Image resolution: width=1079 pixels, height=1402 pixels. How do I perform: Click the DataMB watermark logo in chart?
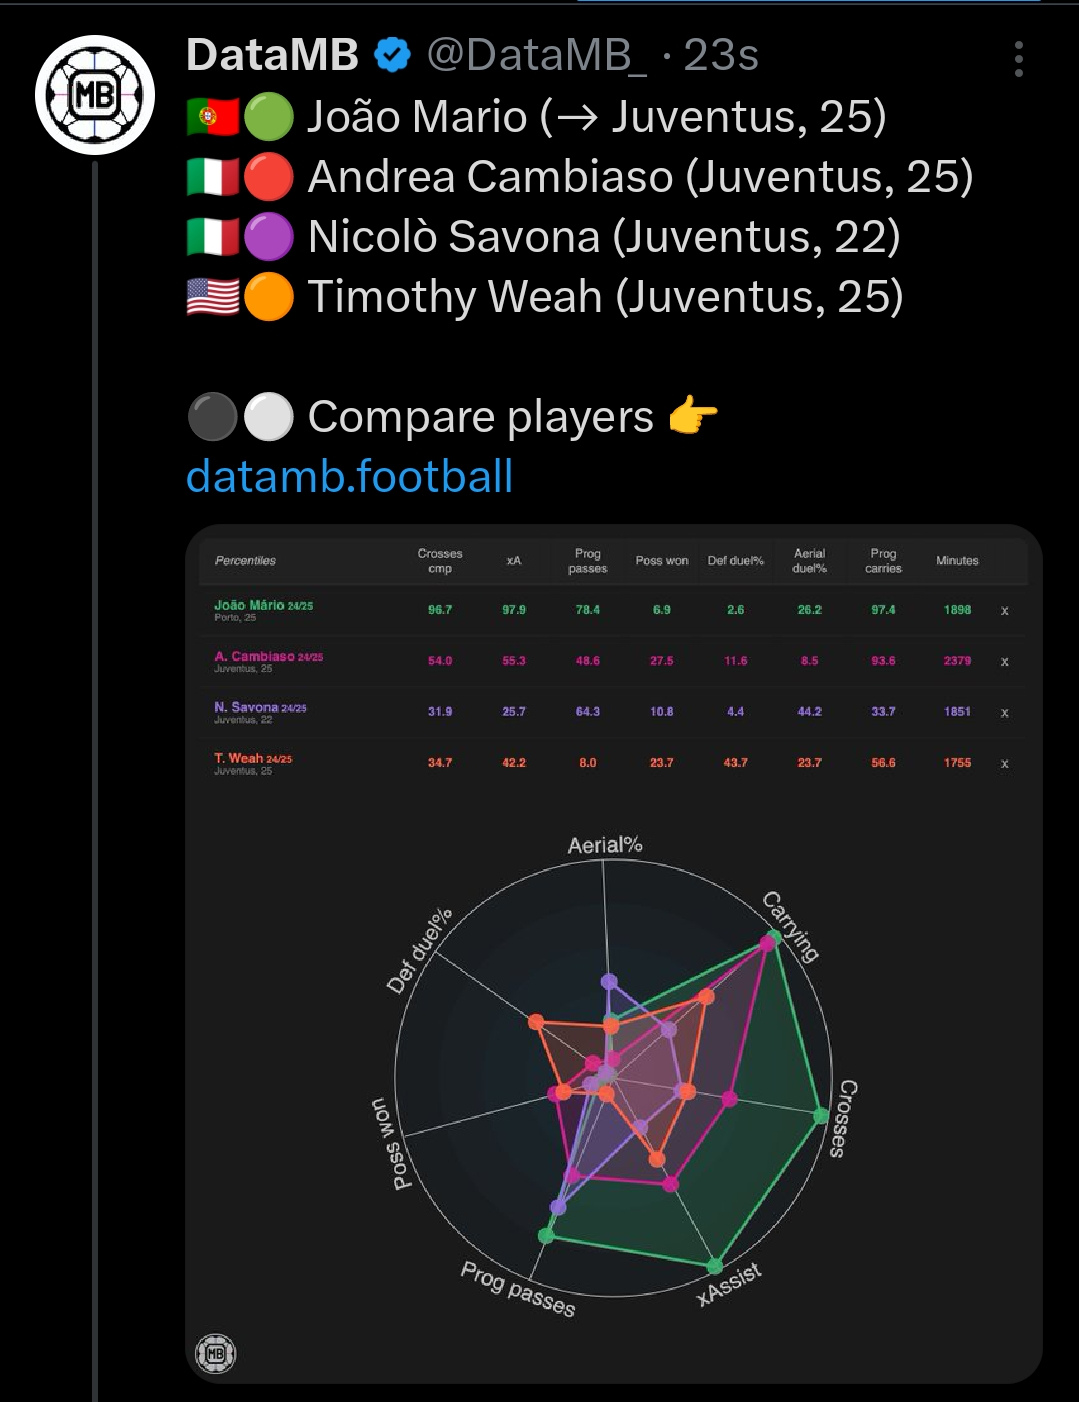[x=215, y=1353]
